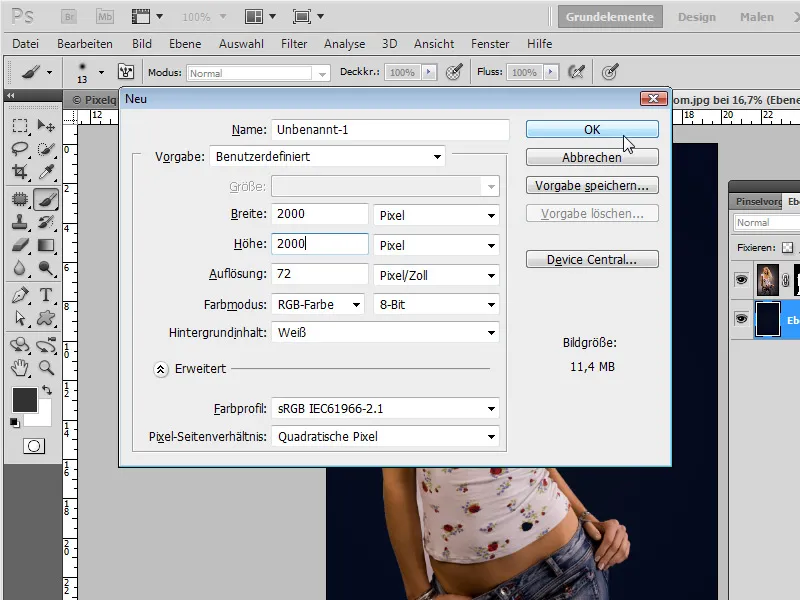Hide the dark background layer
The width and height of the screenshot is (800, 600).
[x=741, y=319]
